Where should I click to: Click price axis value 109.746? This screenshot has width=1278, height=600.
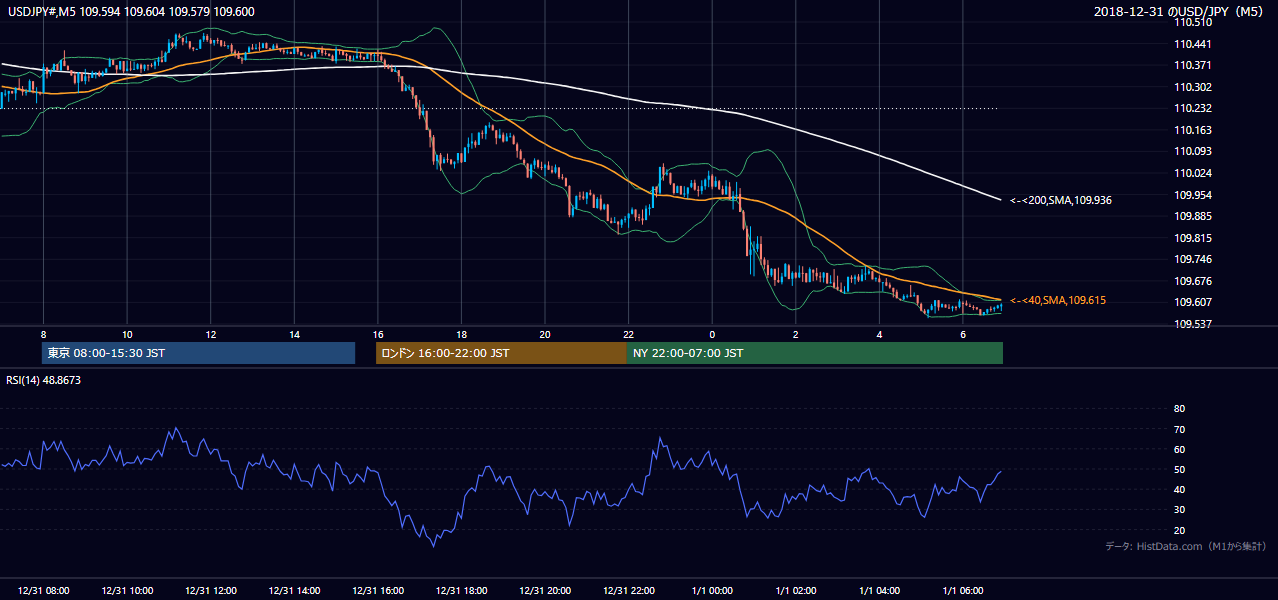point(1193,259)
